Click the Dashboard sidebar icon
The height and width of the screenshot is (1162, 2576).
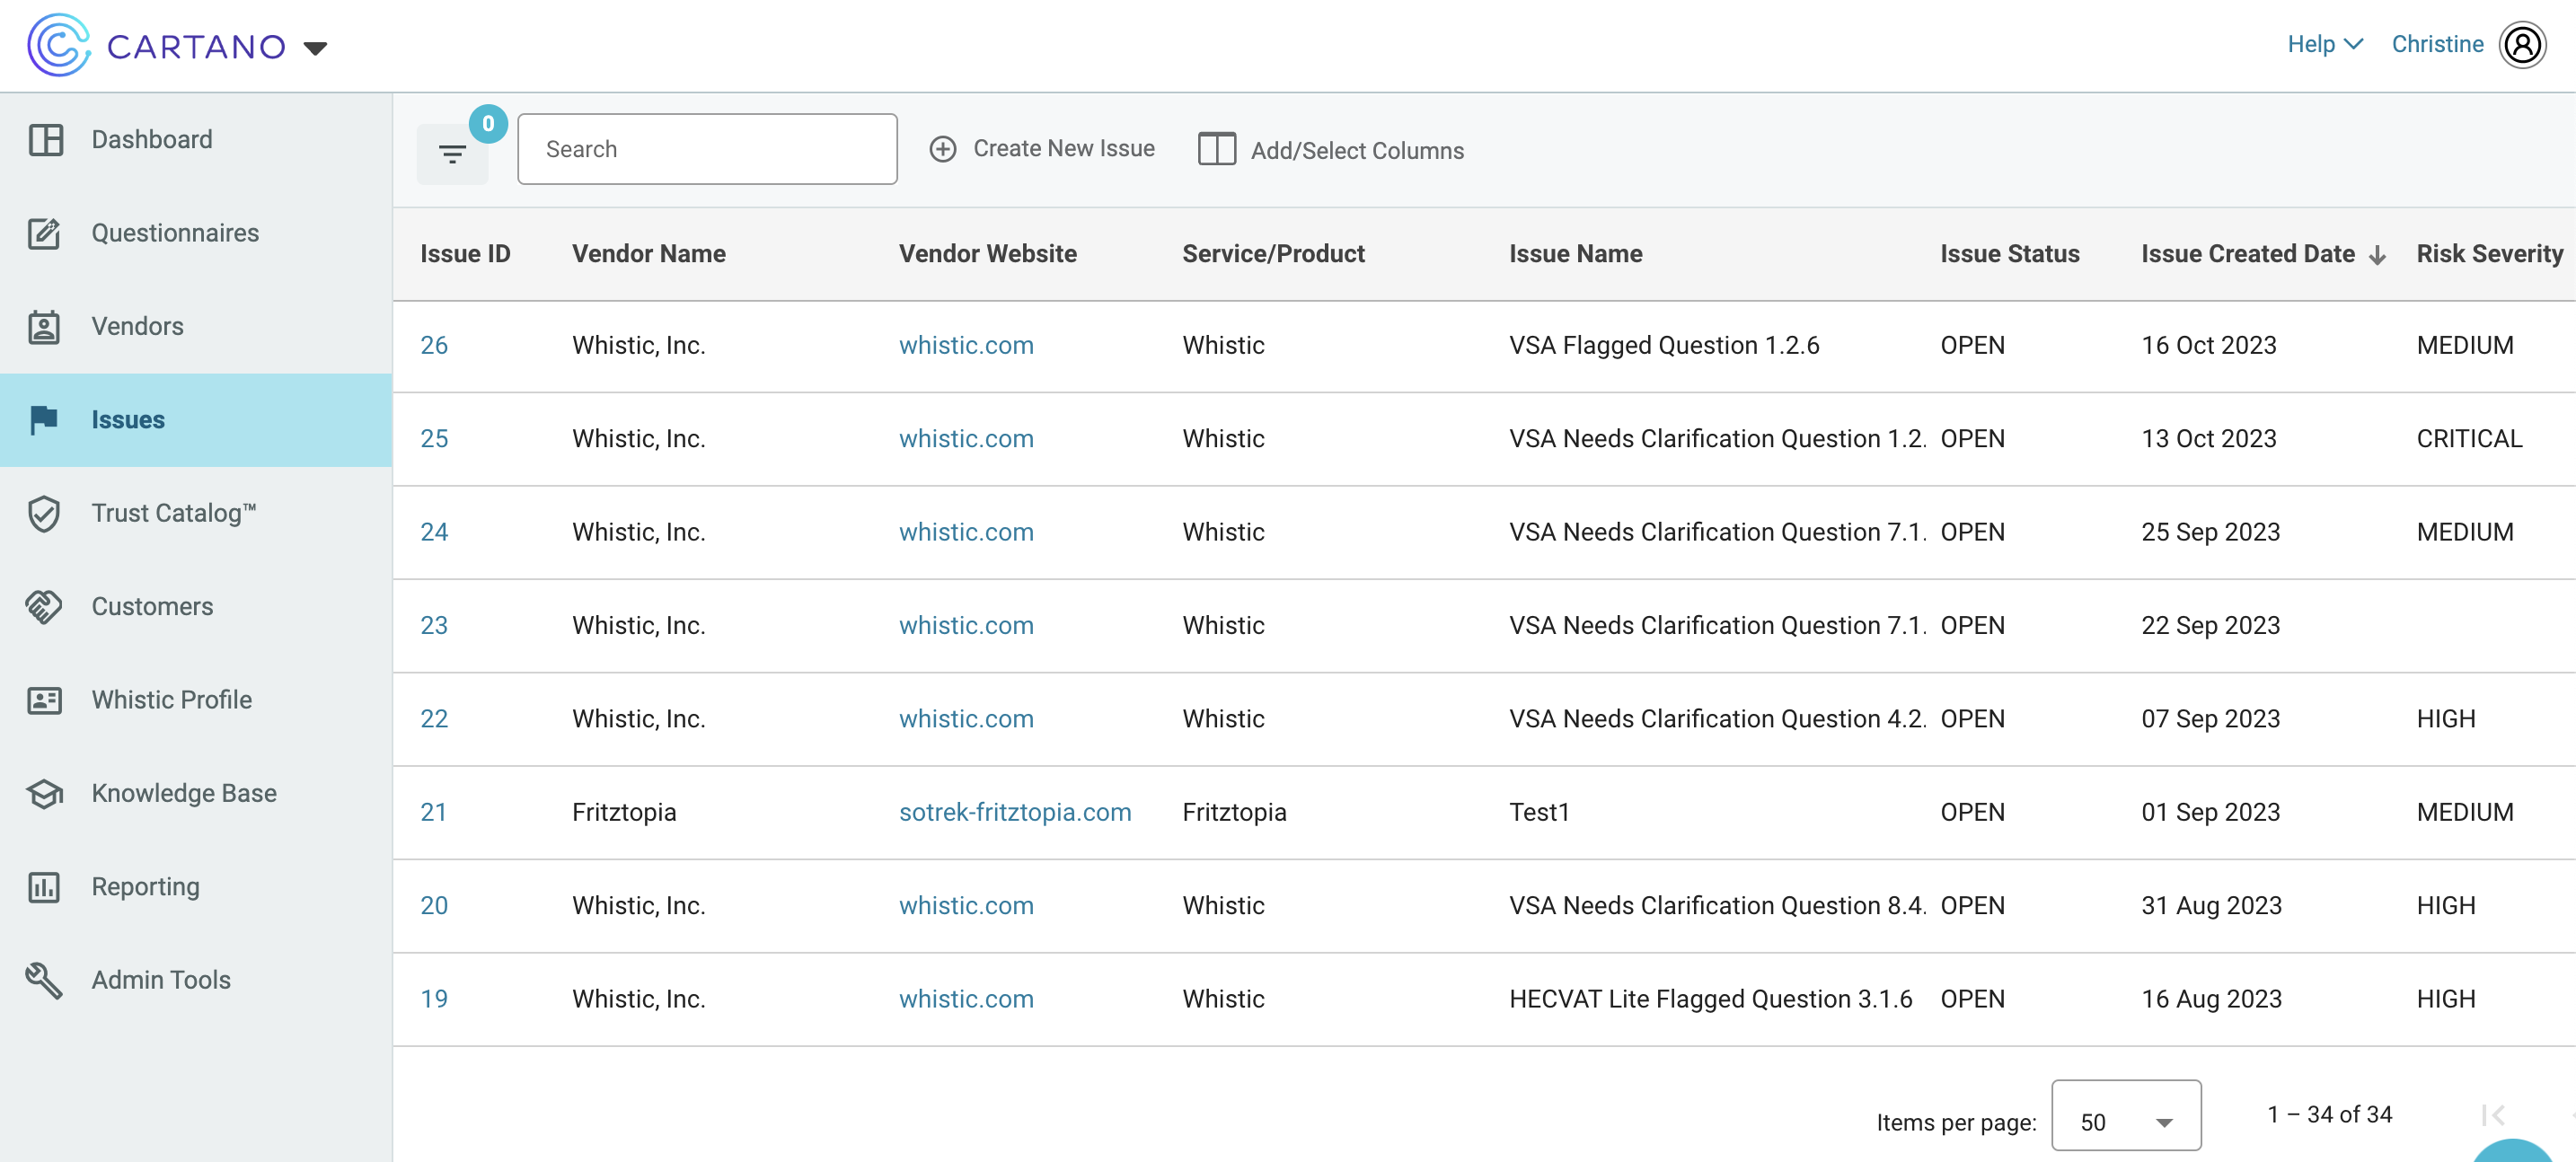(x=45, y=140)
